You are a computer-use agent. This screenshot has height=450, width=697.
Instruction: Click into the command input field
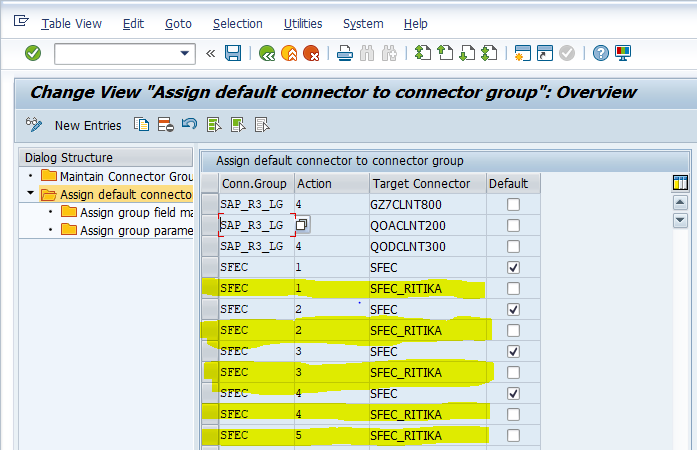116,53
